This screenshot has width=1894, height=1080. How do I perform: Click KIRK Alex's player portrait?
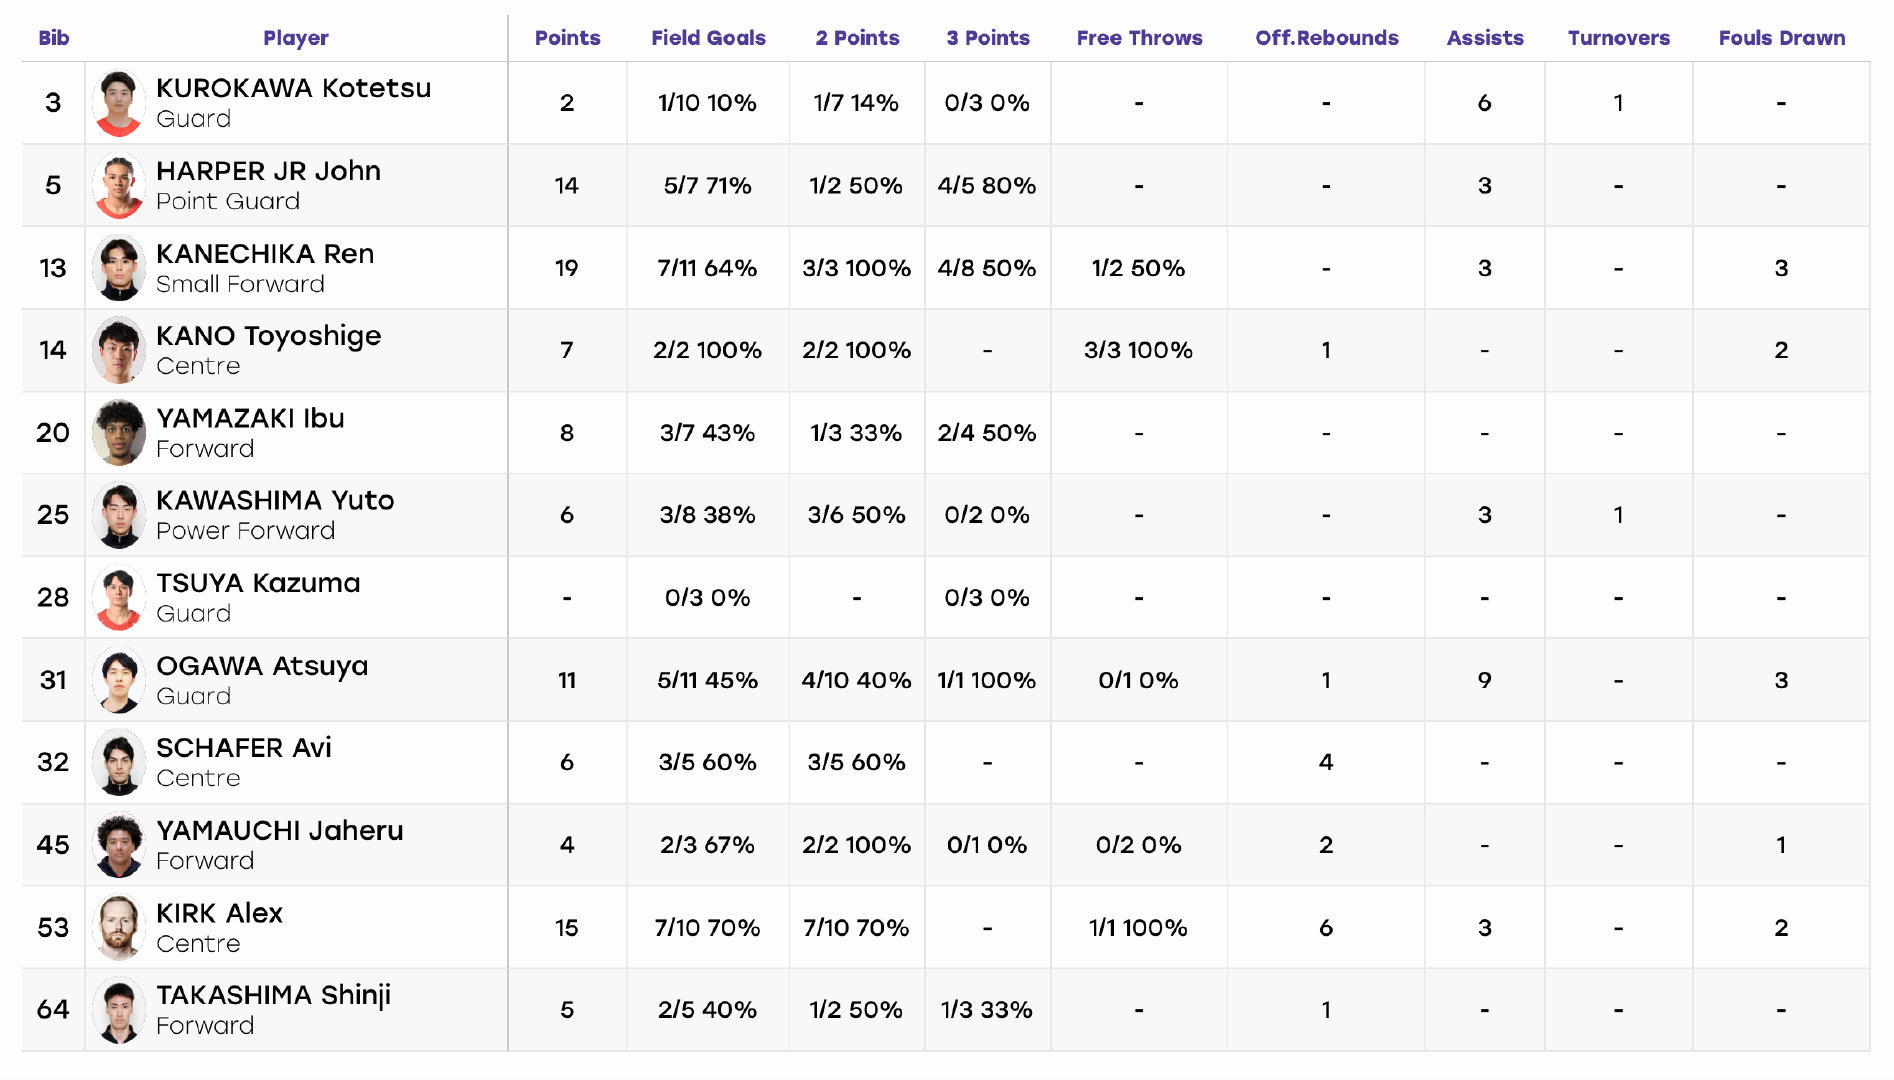click(119, 928)
